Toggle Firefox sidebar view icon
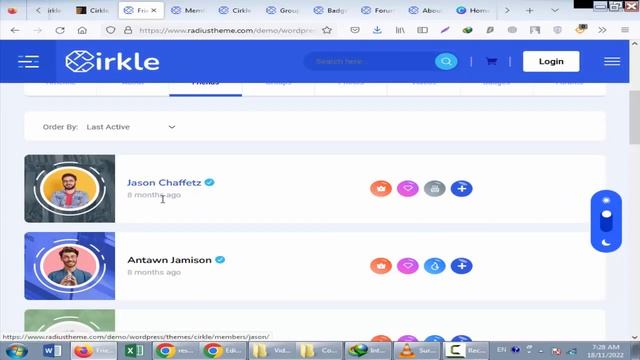This screenshot has height=360, width=640. point(422,30)
